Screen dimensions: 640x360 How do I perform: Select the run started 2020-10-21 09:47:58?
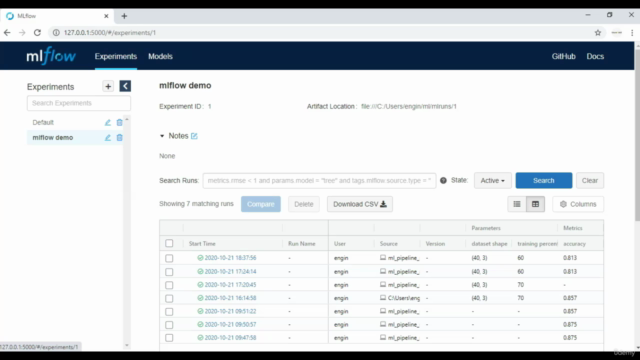(x=169, y=338)
